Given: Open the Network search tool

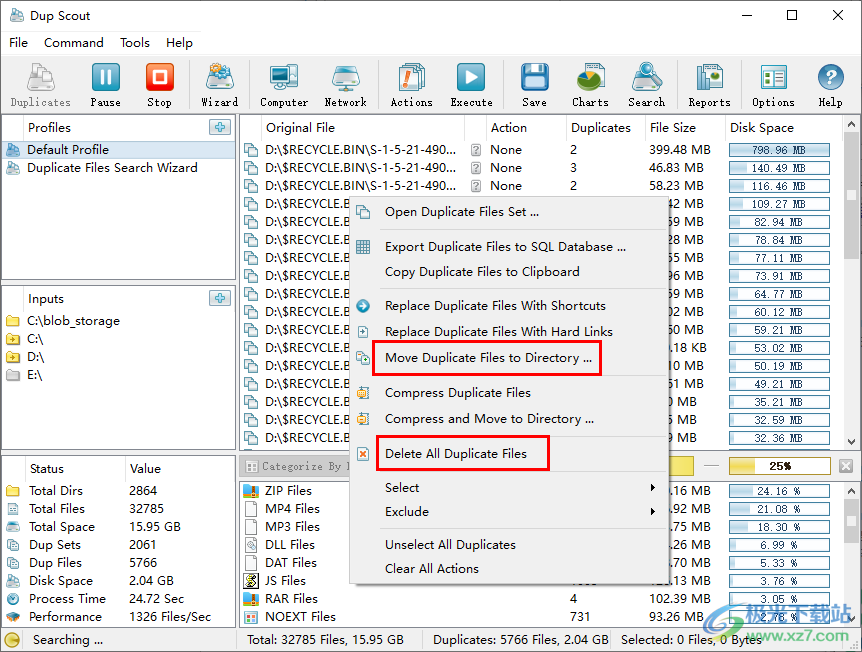Looking at the screenshot, I should pos(345,85).
